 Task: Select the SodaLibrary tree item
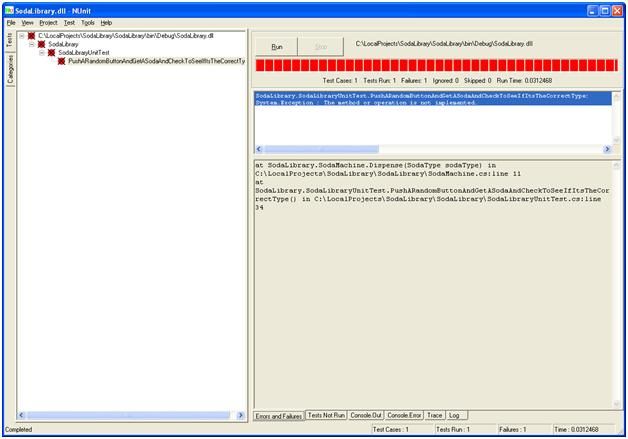[x=63, y=44]
